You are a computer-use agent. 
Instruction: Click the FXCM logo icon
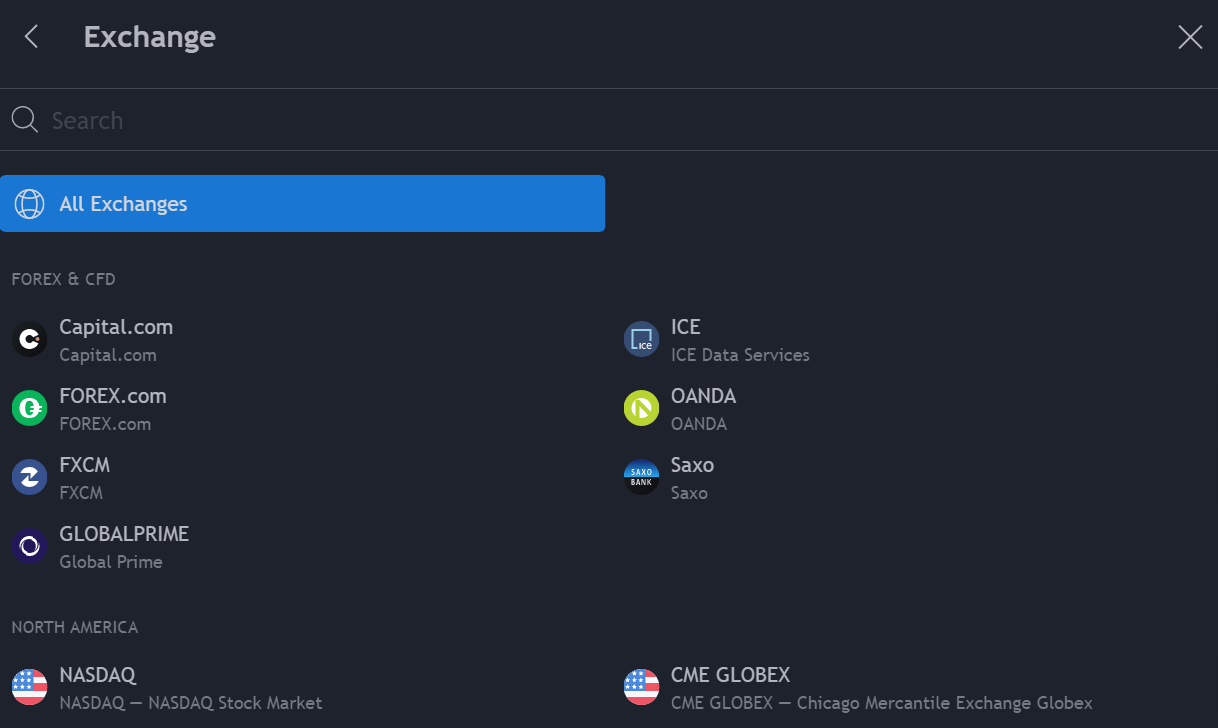pos(29,478)
